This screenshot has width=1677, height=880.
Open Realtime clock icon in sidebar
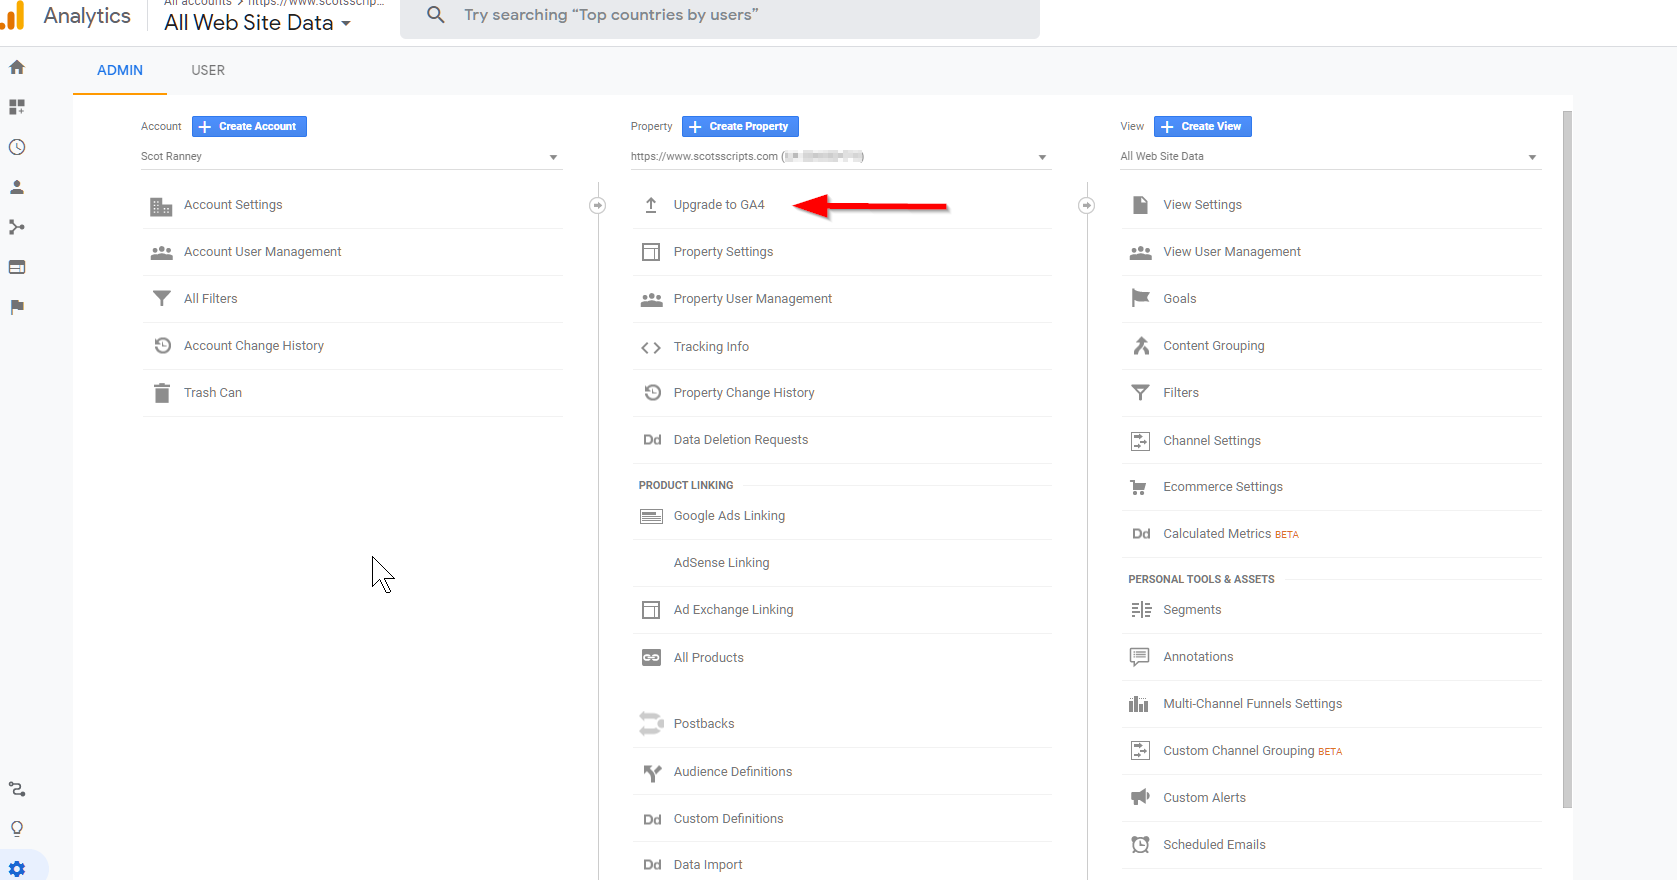pos(17,147)
